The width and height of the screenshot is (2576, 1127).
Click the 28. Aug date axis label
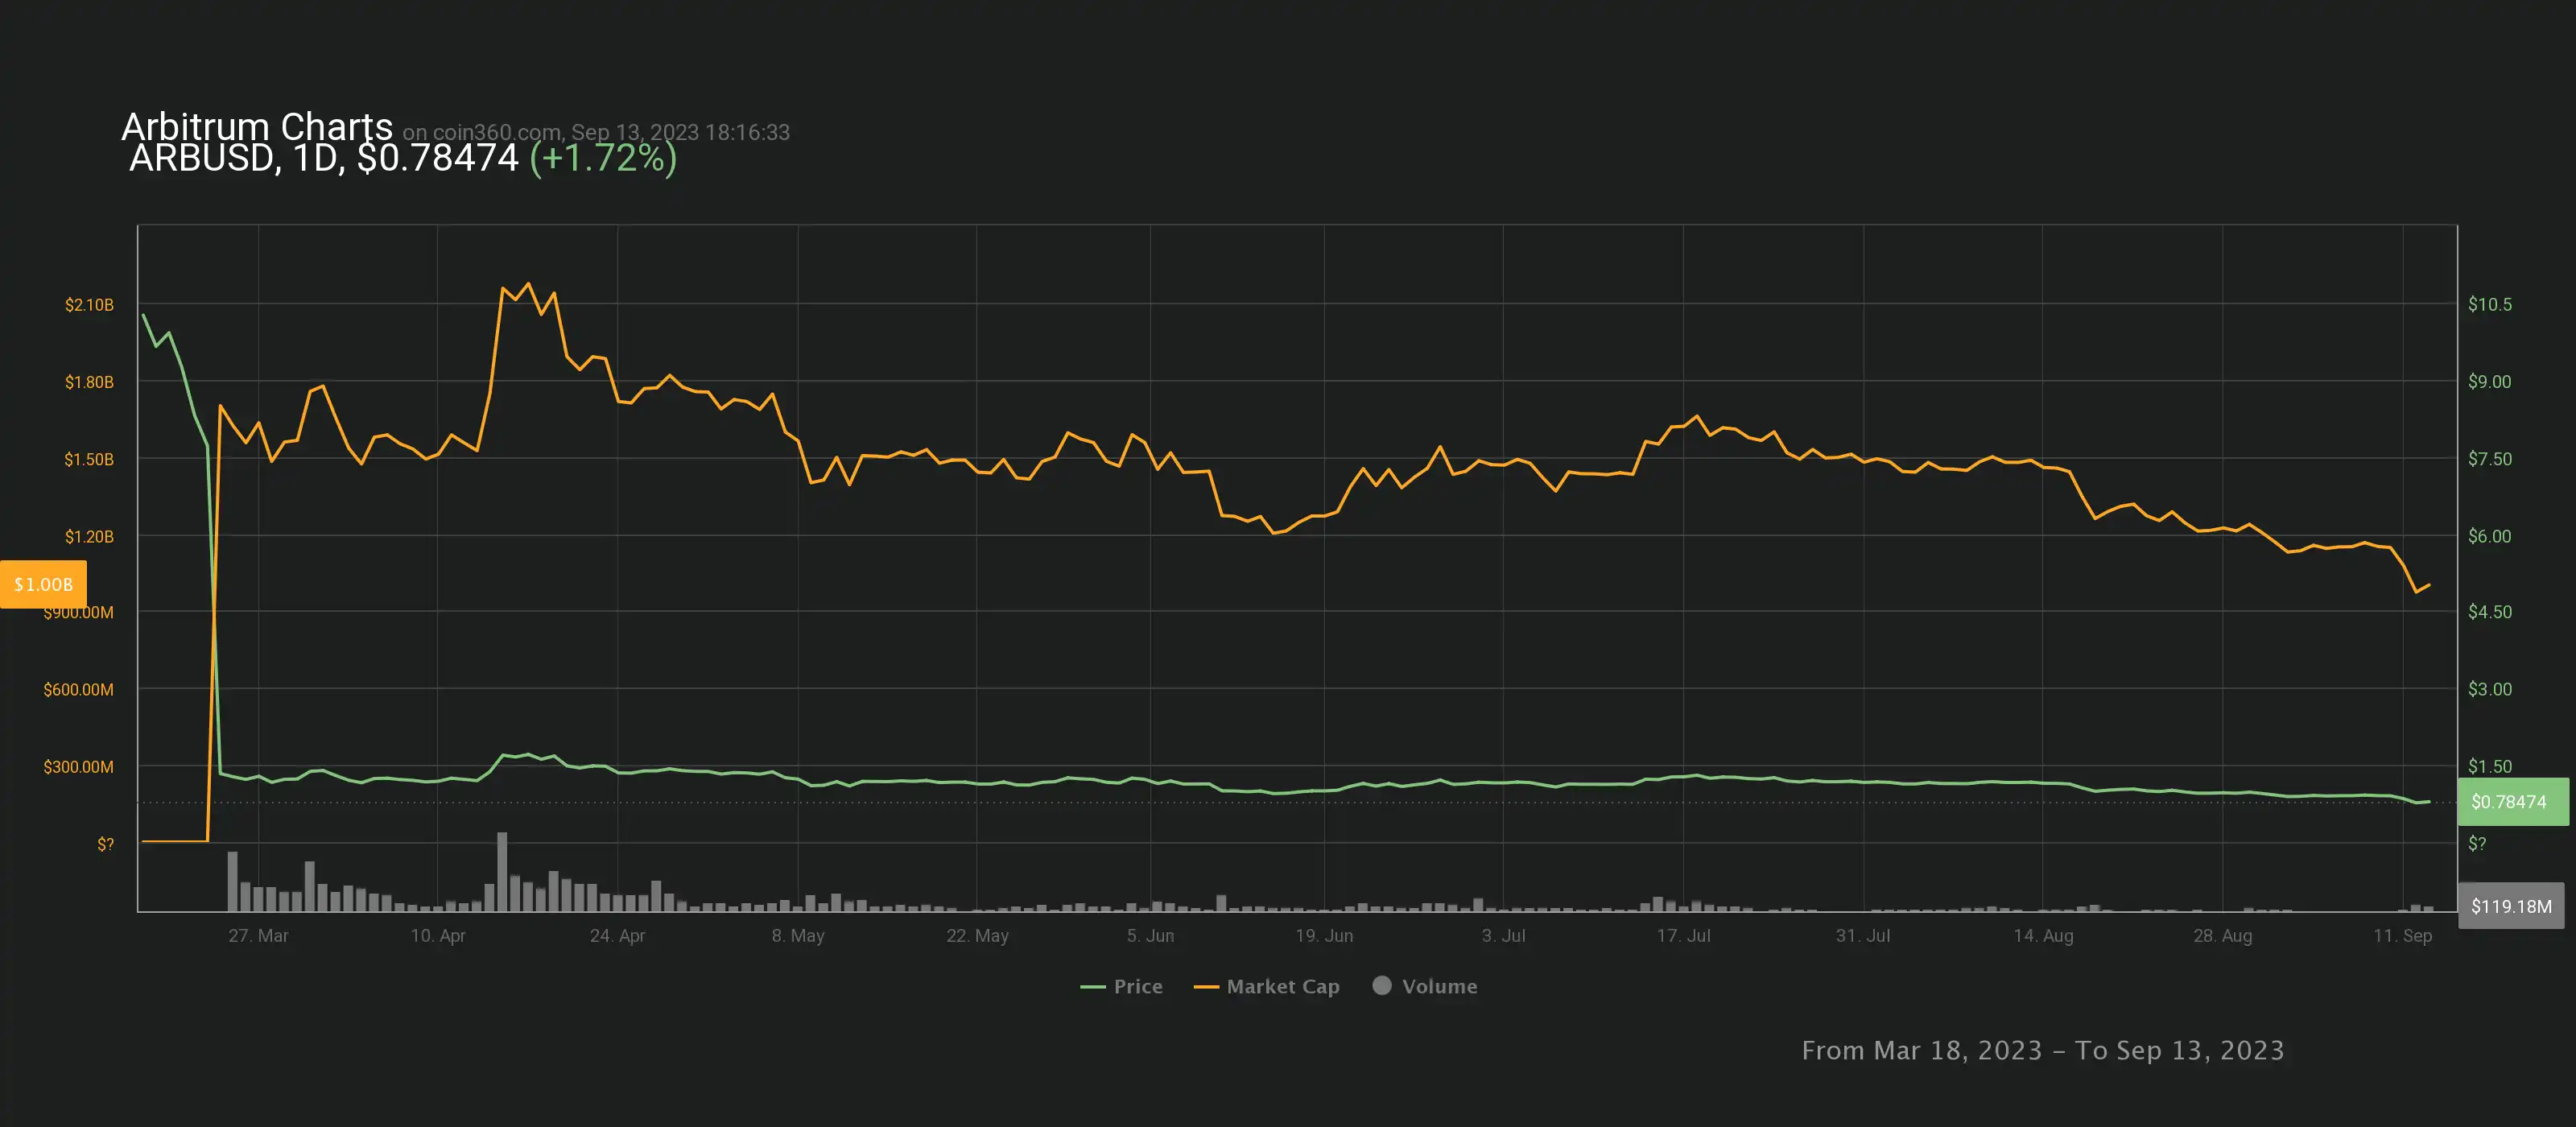(x=2222, y=935)
